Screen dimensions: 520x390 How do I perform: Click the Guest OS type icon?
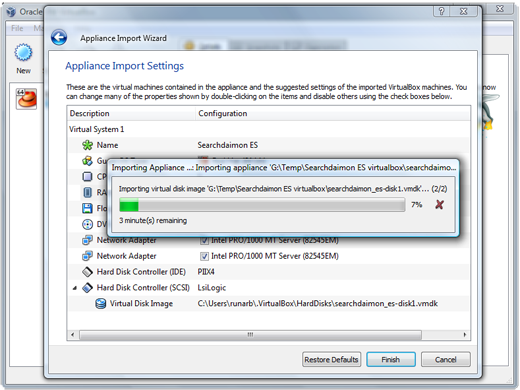tap(87, 161)
